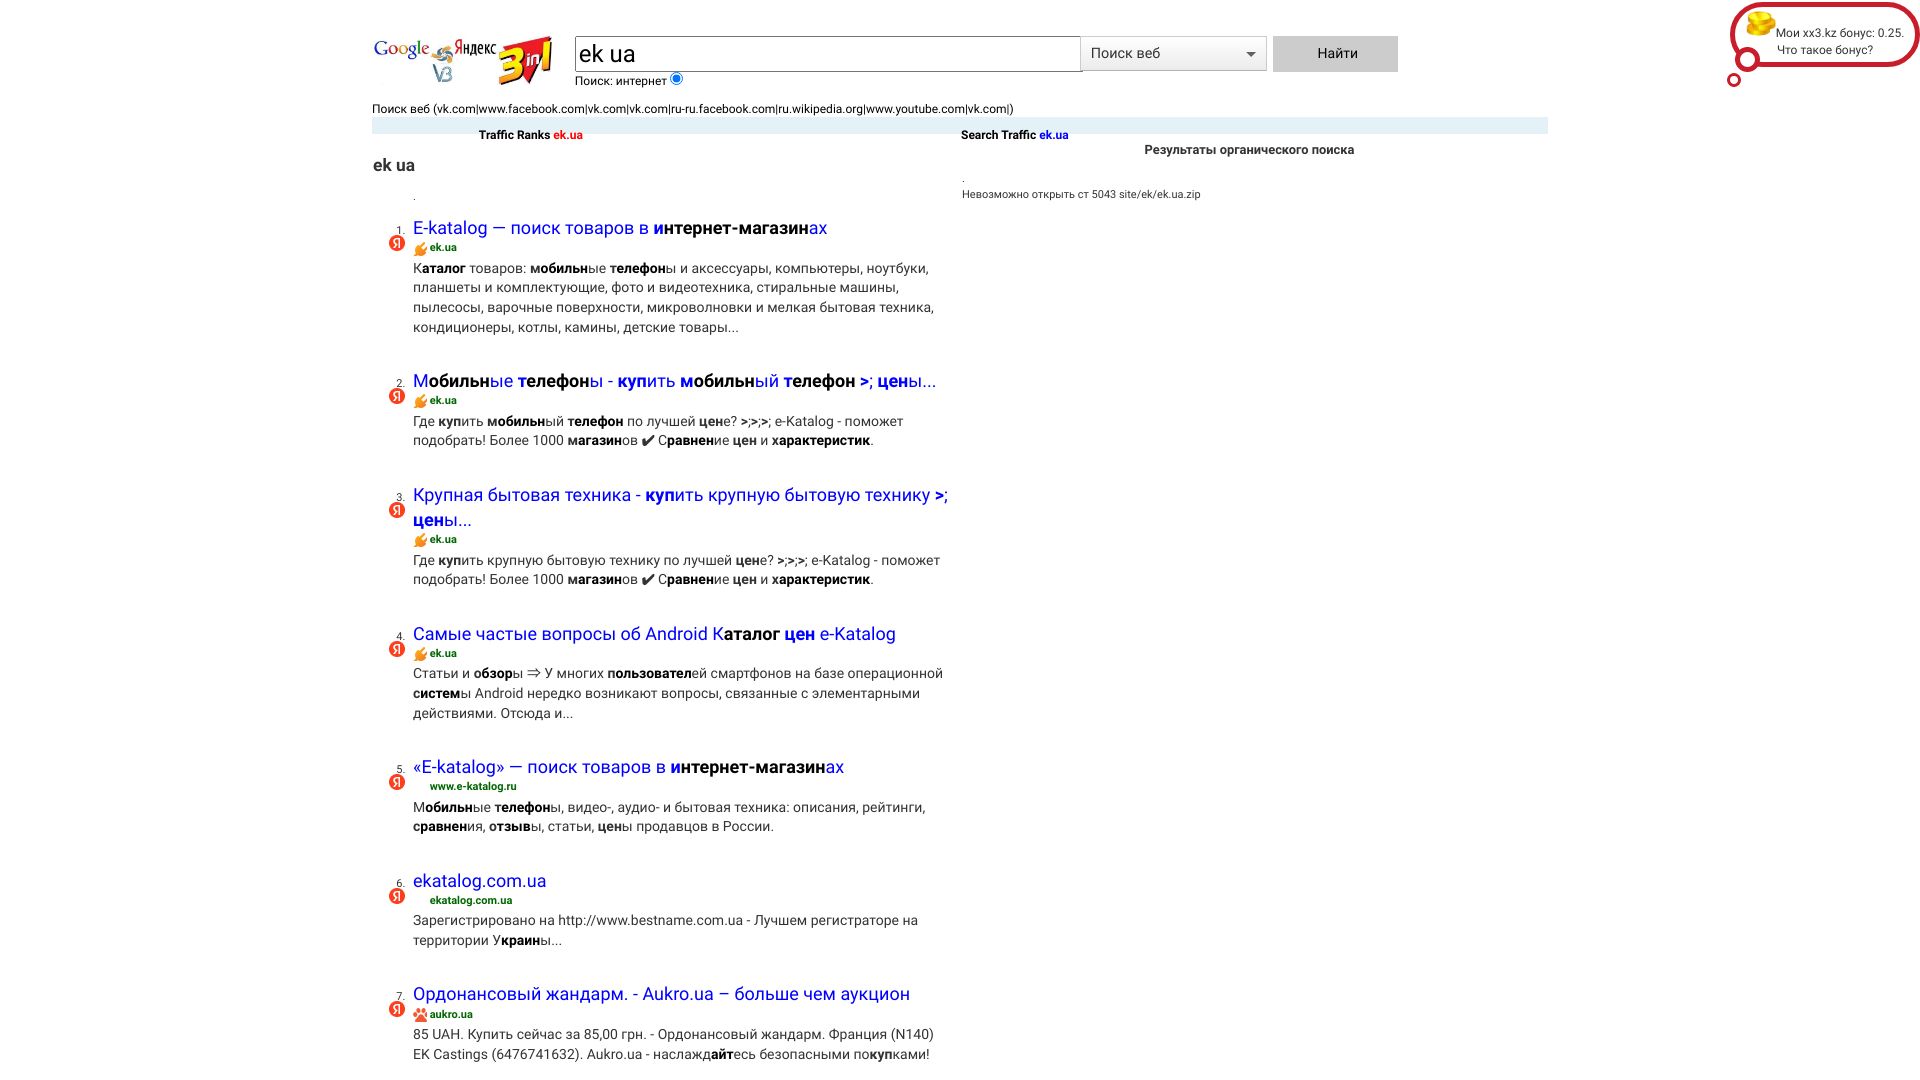
Task: Click 'Мои xx3.kz бонус: 0.25.' text
Action: click(x=1840, y=33)
